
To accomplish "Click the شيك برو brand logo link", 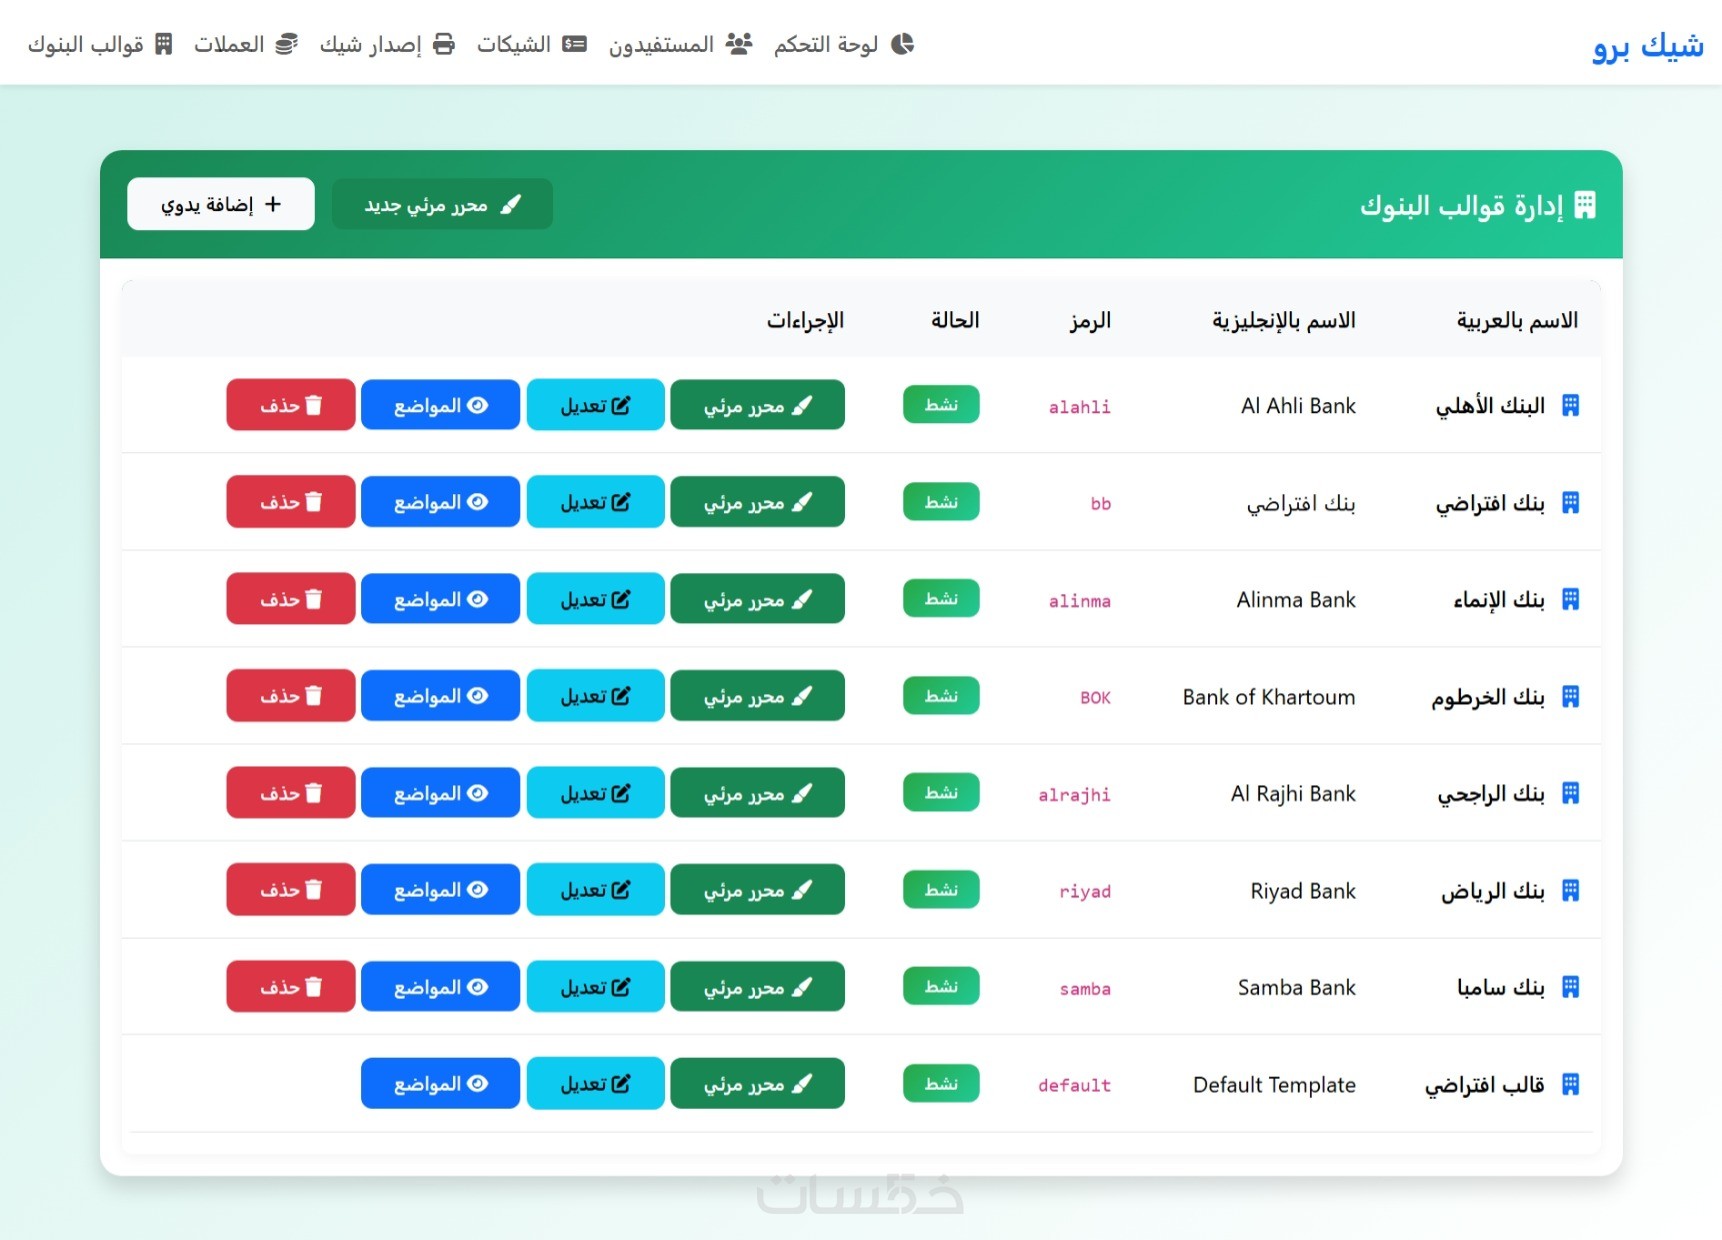I will [1648, 46].
